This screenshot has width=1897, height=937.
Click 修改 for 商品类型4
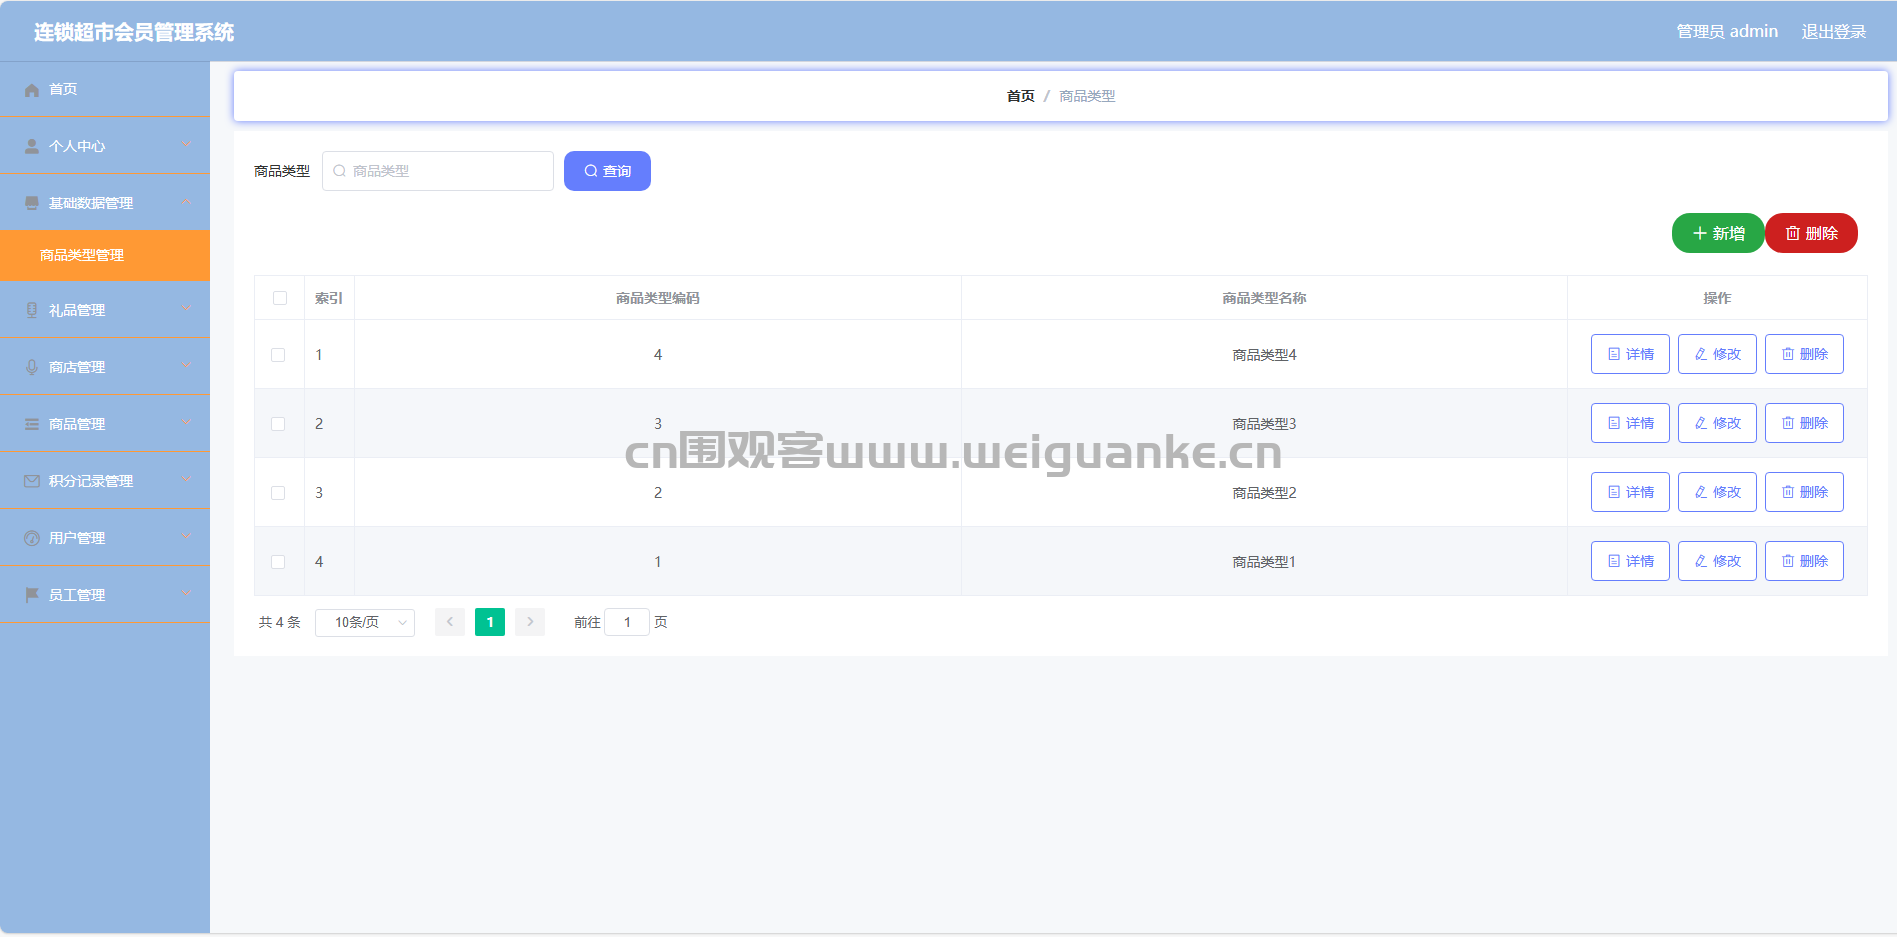pyautogui.click(x=1717, y=354)
